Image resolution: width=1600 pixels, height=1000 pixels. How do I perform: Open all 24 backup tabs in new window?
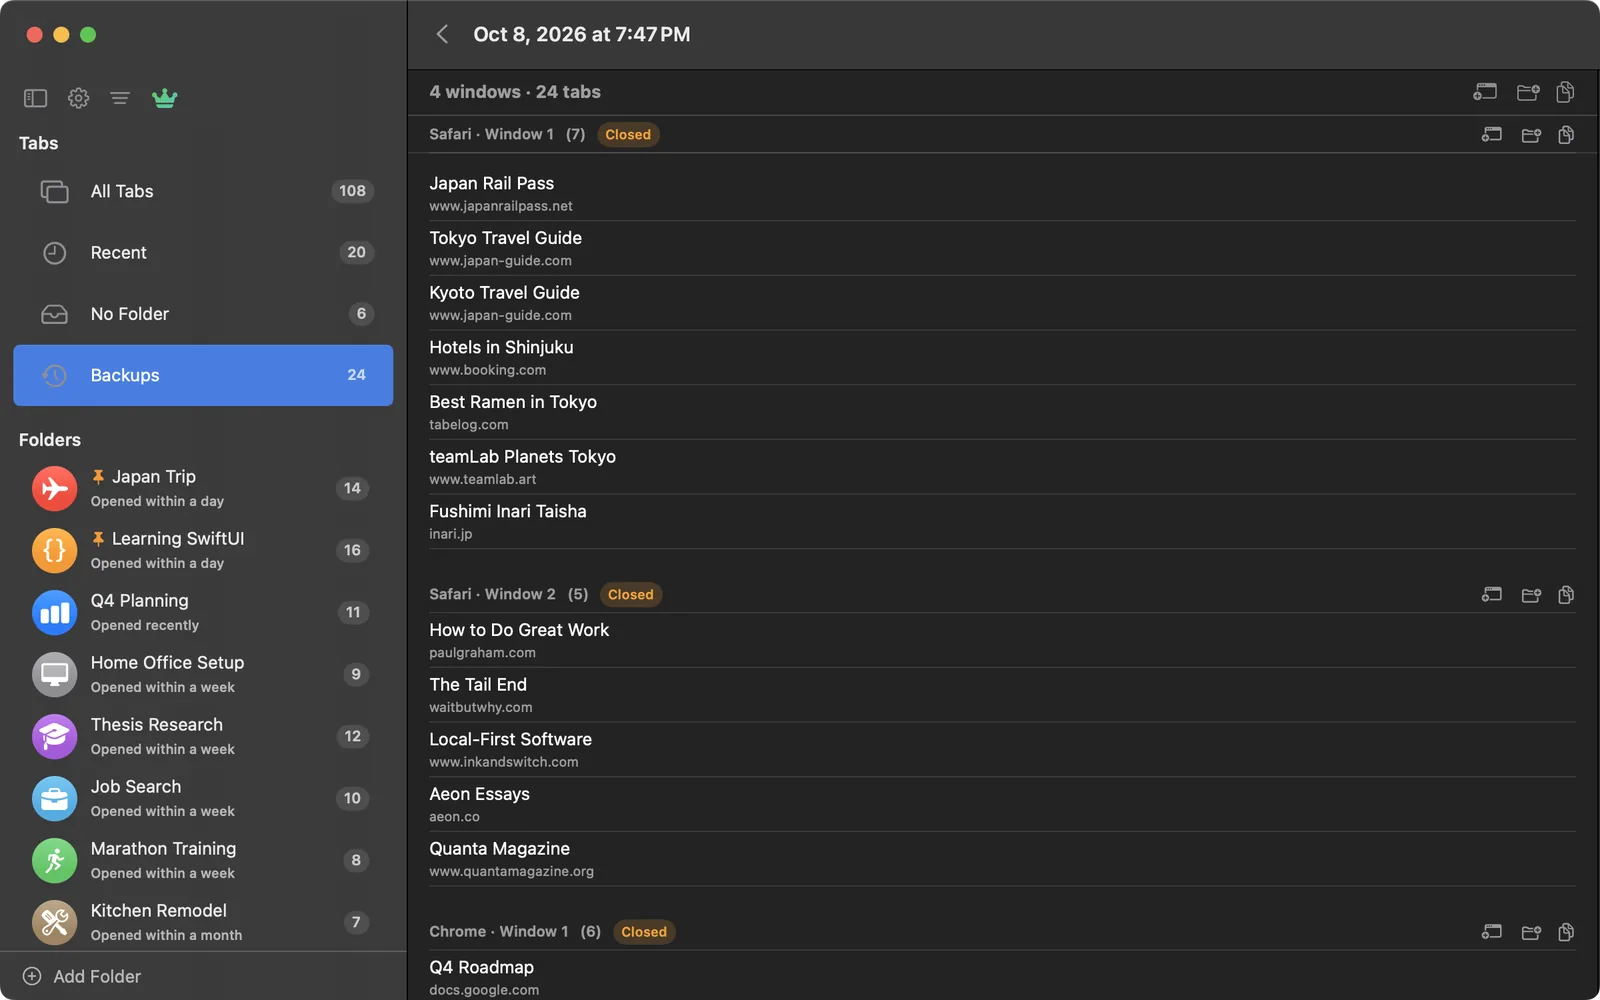(1485, 92)
